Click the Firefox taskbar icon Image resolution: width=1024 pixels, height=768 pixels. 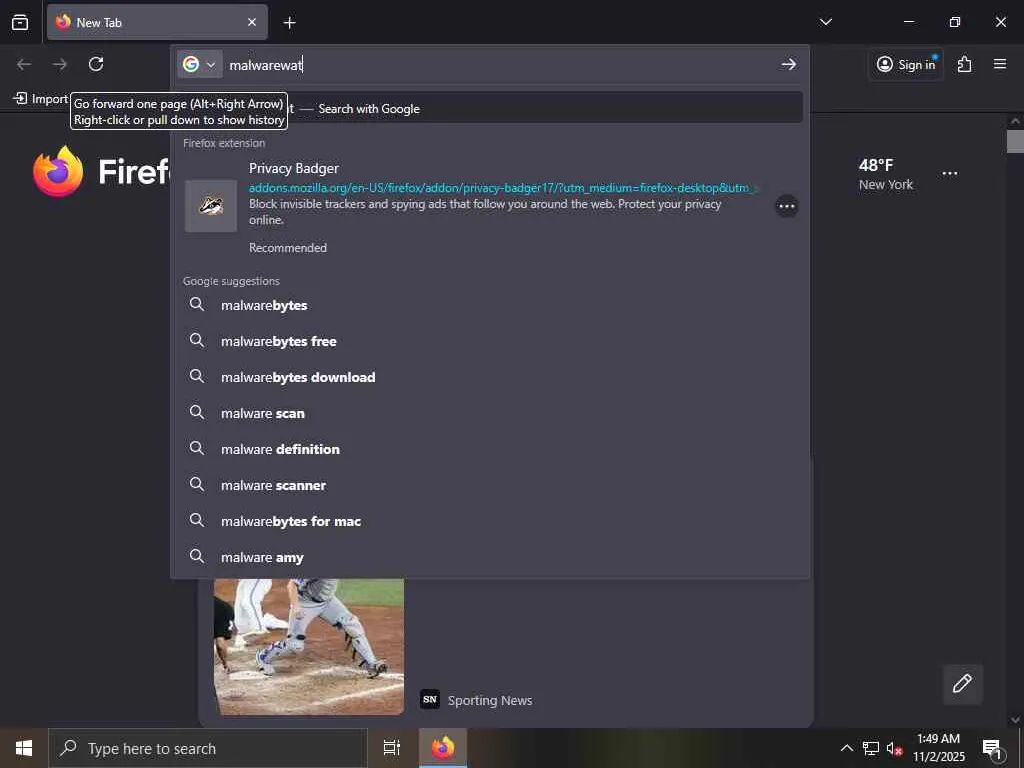point(443,748)
